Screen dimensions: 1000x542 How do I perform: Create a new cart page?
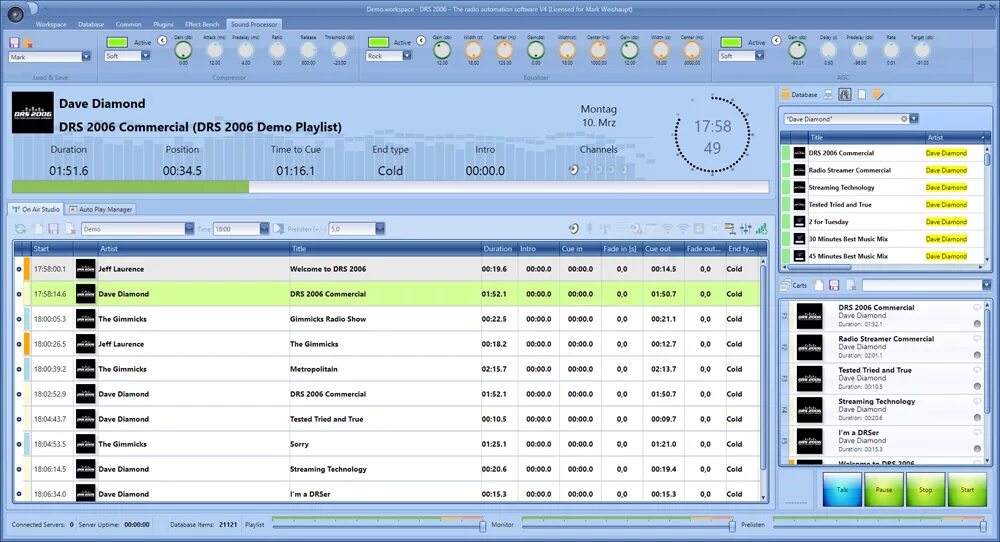(818, 285)
